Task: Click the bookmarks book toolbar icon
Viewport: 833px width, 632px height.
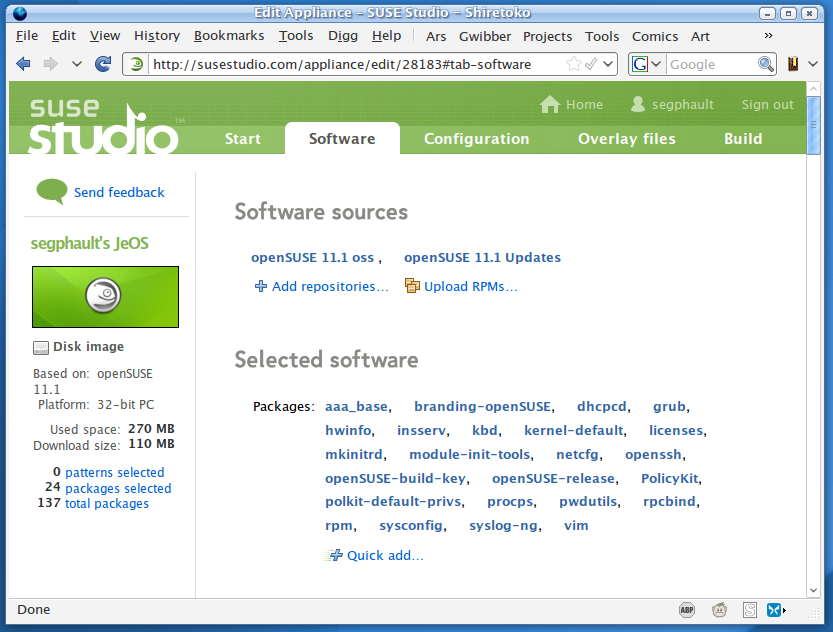Action: click(x=793, y=64)
